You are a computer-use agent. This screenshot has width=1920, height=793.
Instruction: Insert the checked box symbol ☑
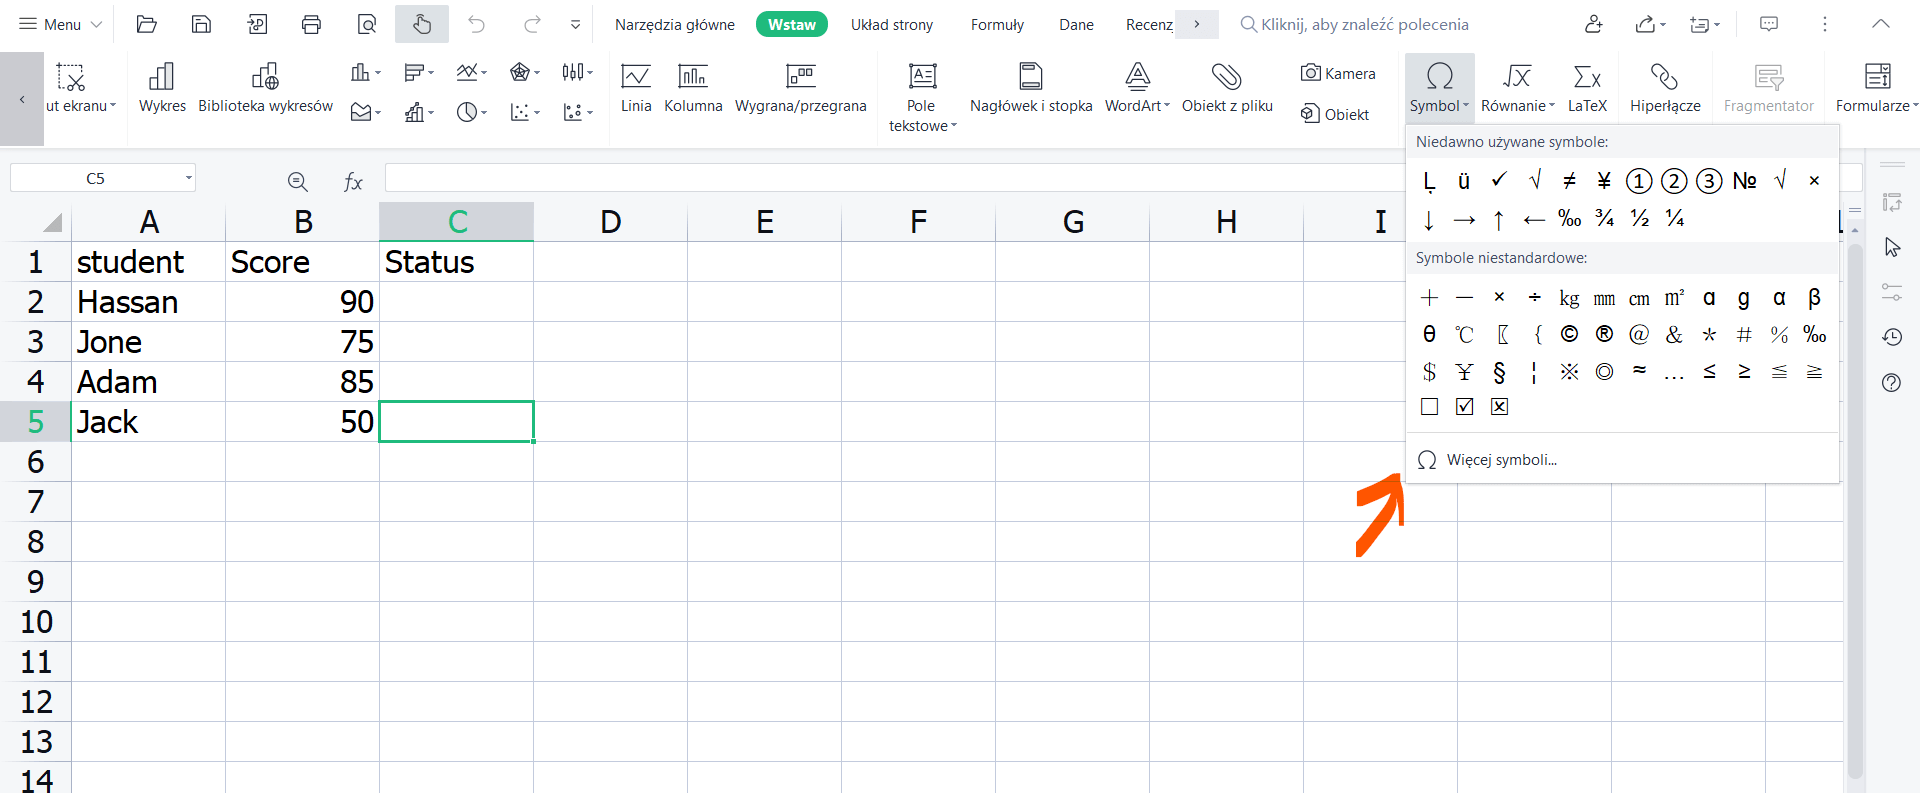(x=1464, y=406)
